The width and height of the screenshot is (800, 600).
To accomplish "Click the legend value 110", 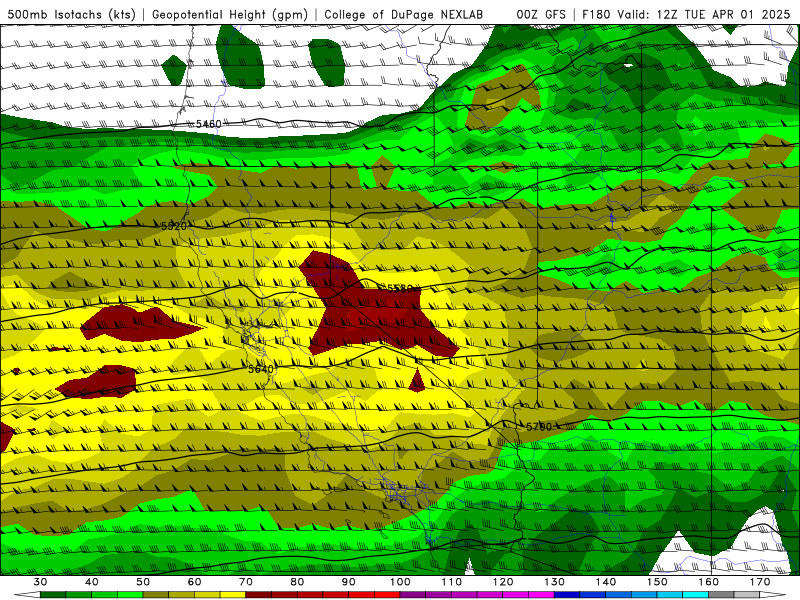I will [452, 582].
